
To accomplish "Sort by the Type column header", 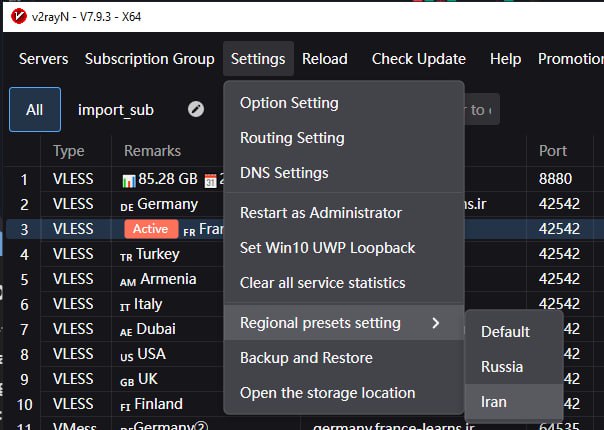I will pos(69,151).
